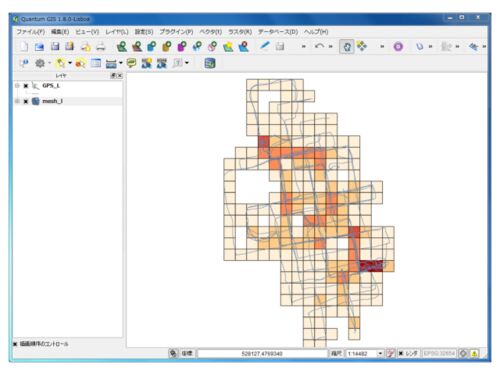Click the EPSG:32654 CRS button
The height and width of the screenshot is (375, 500).
click(x=439, y=353)
